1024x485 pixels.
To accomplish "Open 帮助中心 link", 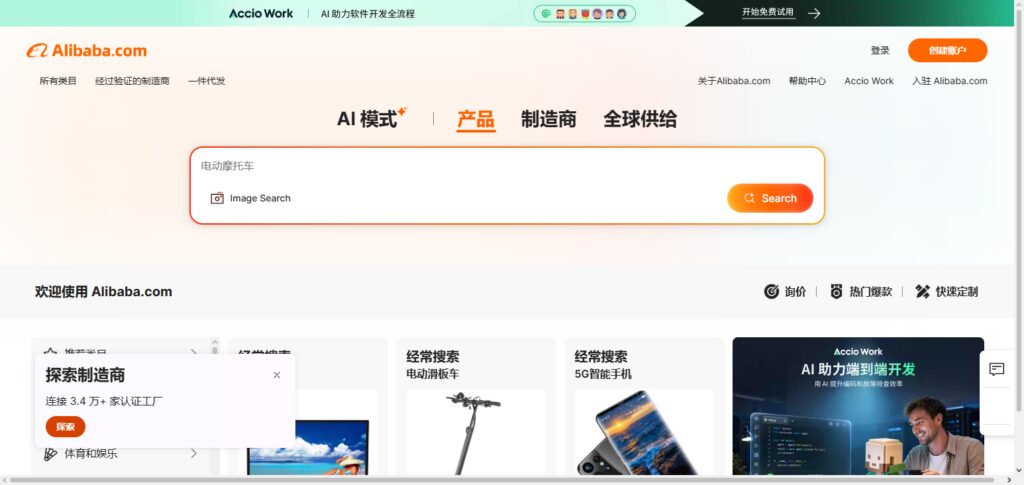I will (x=807, y=81).
